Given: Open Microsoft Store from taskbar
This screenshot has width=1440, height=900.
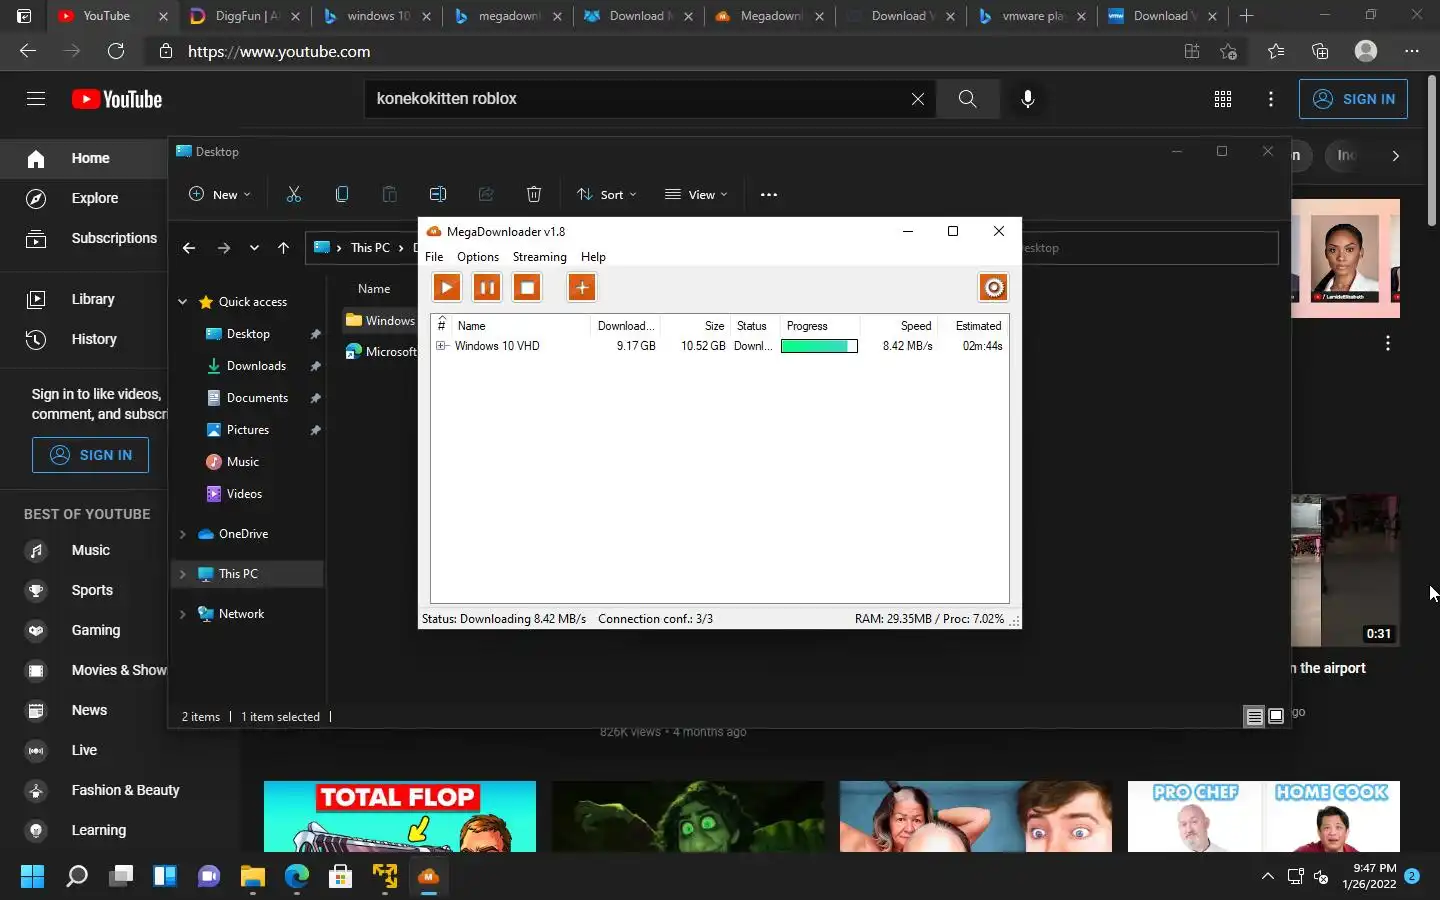Looking at the screenshot, I should (340, 877).
